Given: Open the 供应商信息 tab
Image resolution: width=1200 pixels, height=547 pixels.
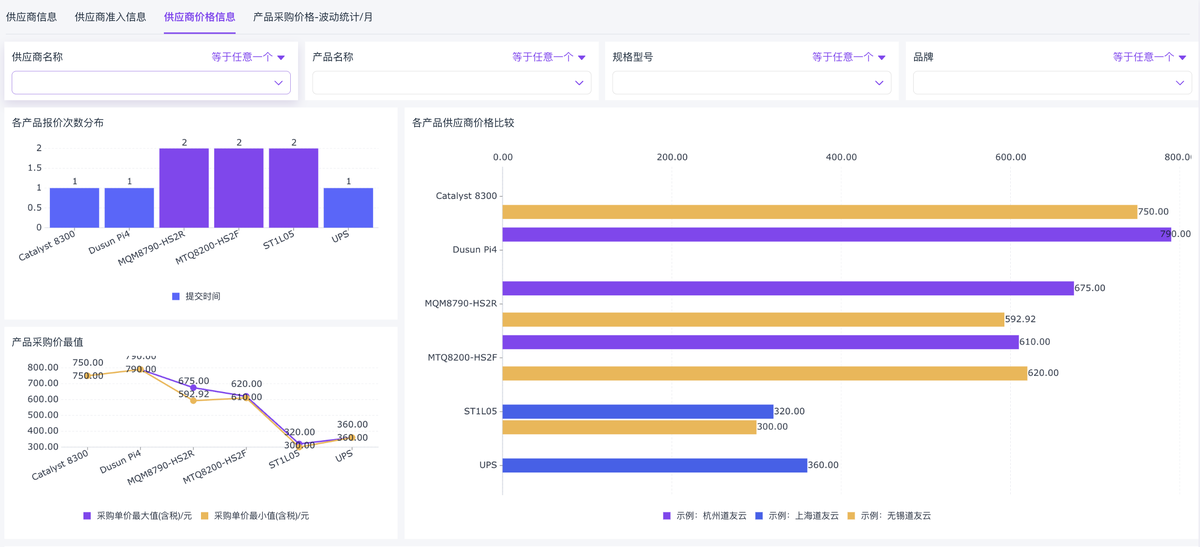Looking at the screenshot, I should 31,17.
